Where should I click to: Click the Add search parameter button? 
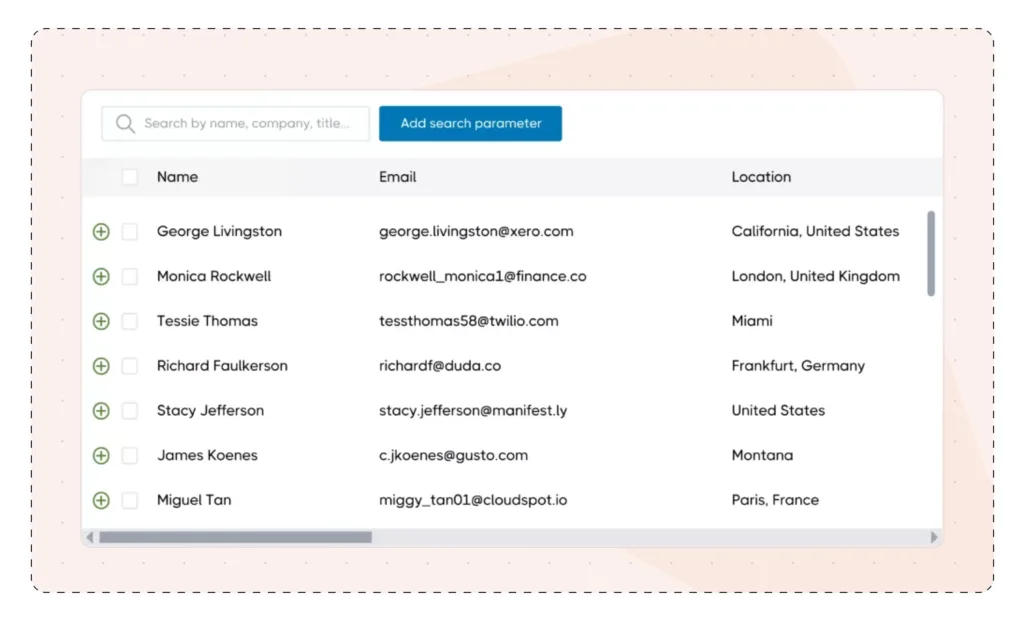click(470, 123)
